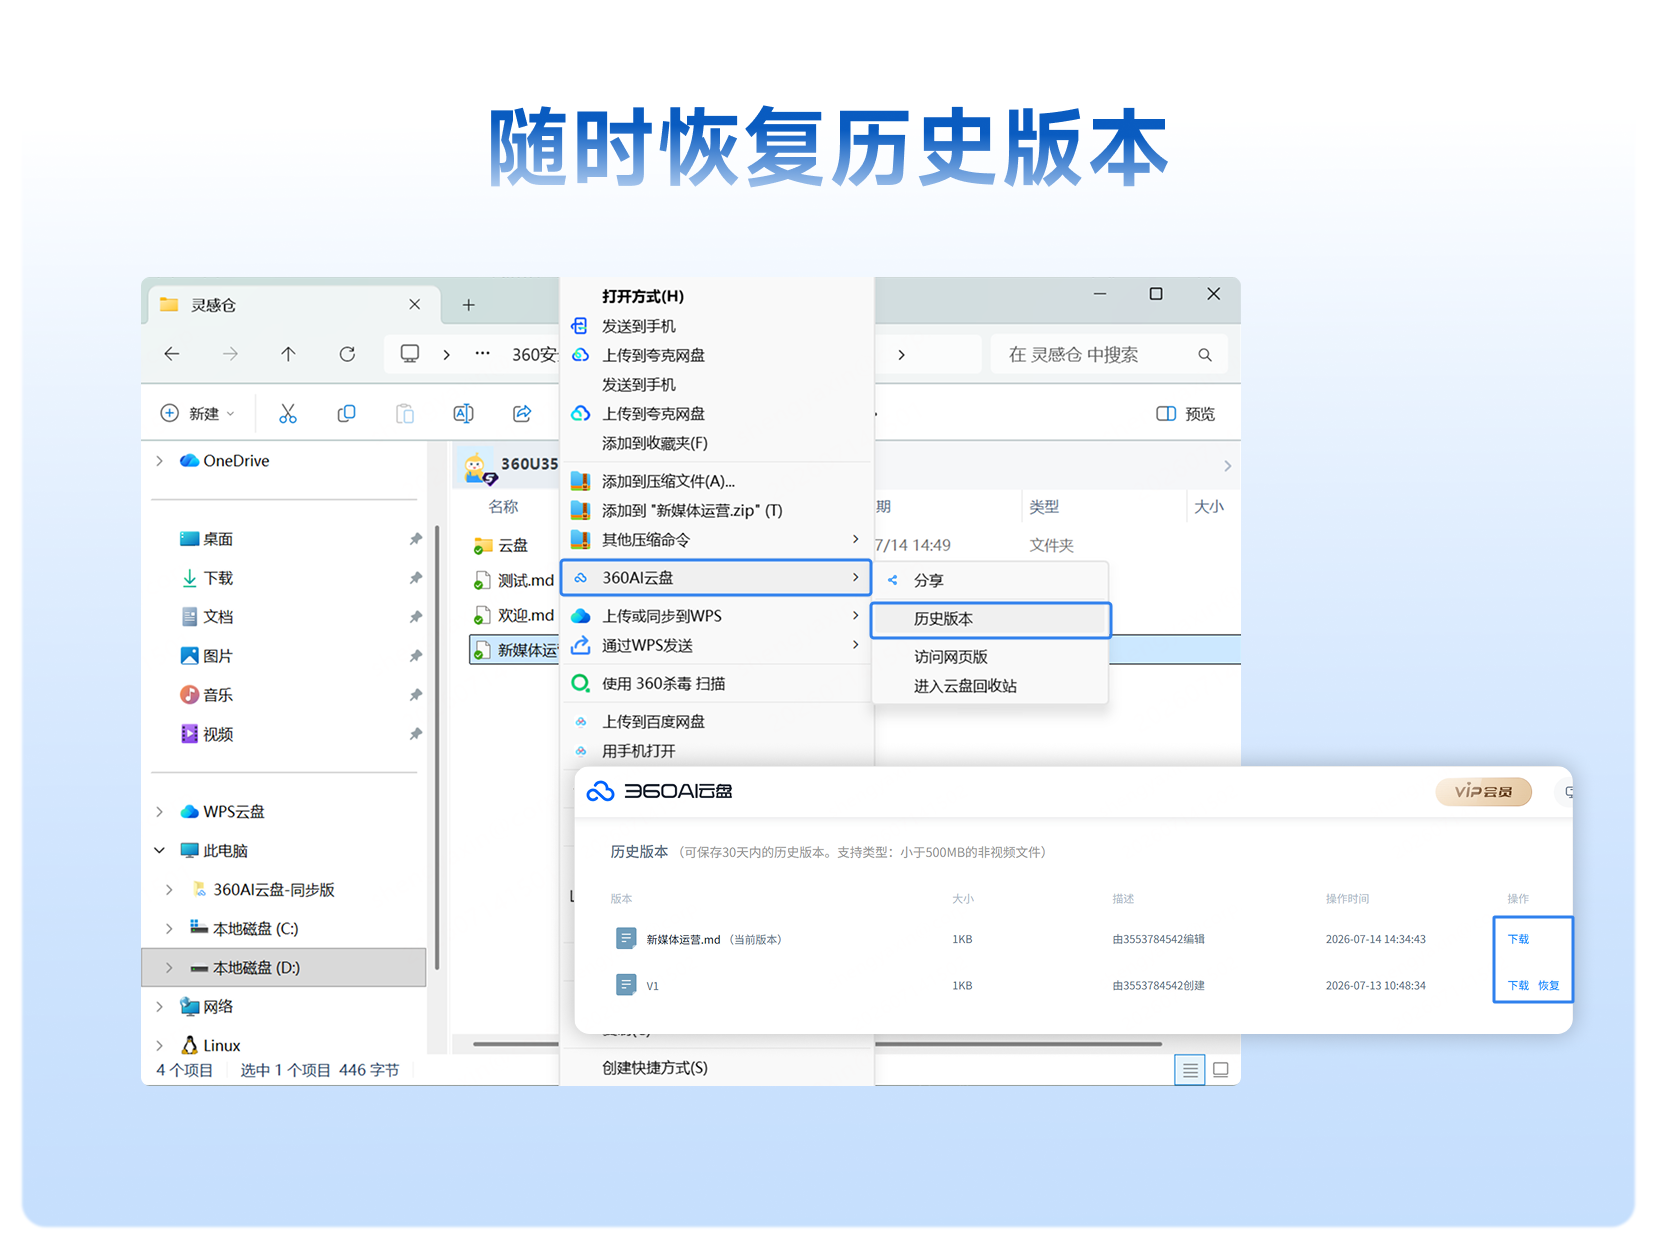Collapse the 此电脑 tree node

160,851
